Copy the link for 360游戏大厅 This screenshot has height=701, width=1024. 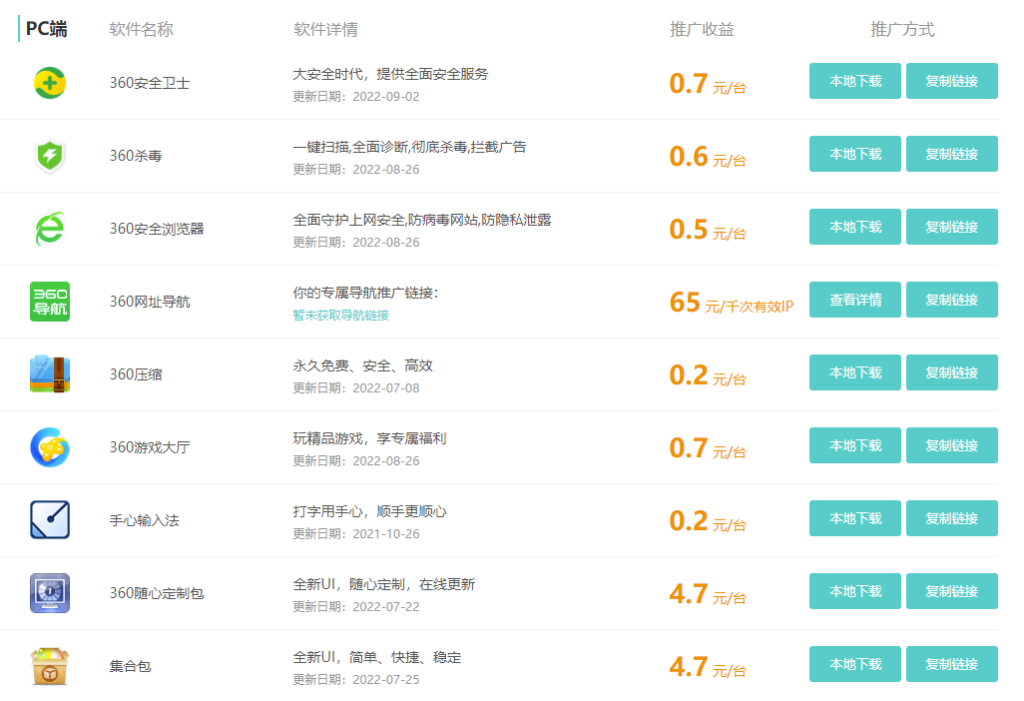pos(952,446)
